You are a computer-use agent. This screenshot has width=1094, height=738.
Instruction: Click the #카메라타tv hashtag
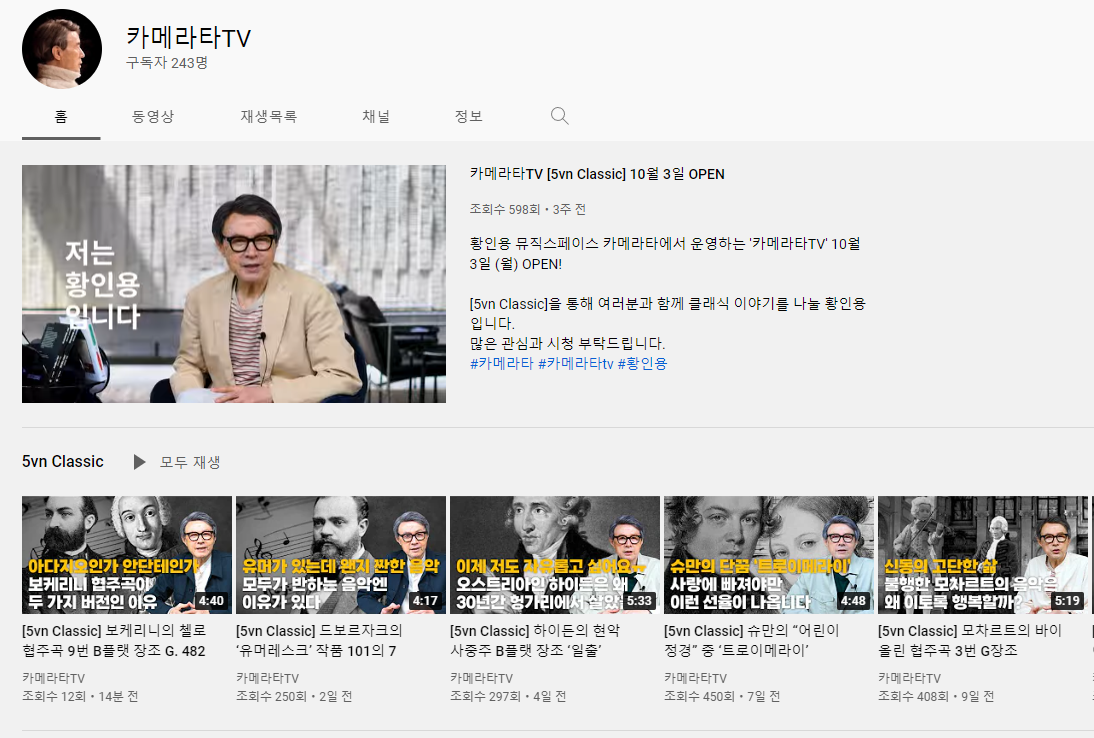(576, 363)
